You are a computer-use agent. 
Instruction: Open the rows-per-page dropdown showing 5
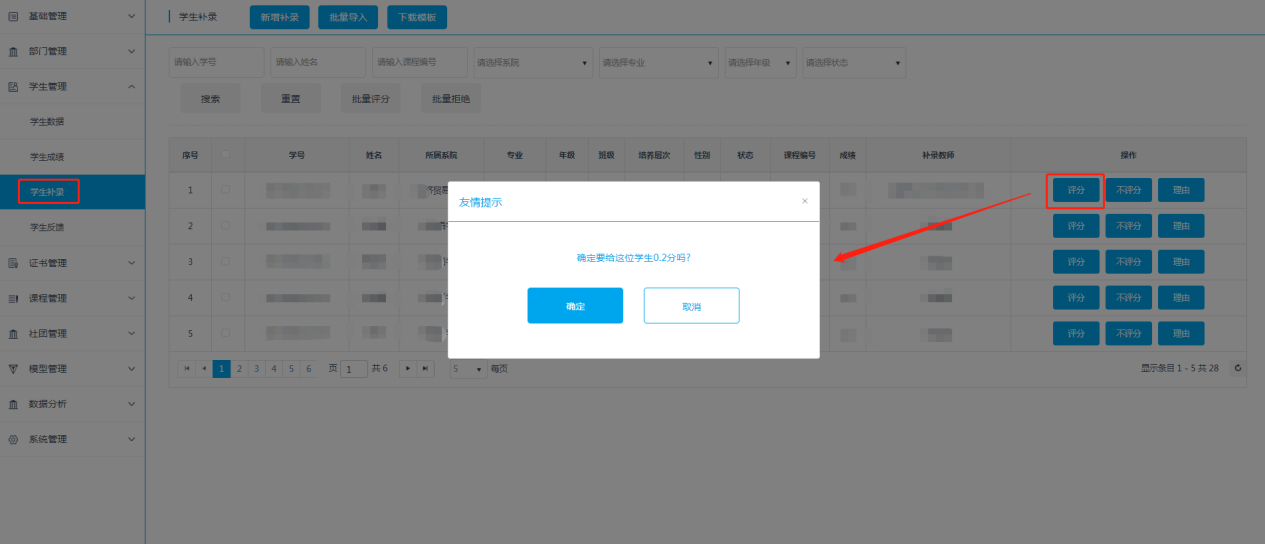[468, 369]
